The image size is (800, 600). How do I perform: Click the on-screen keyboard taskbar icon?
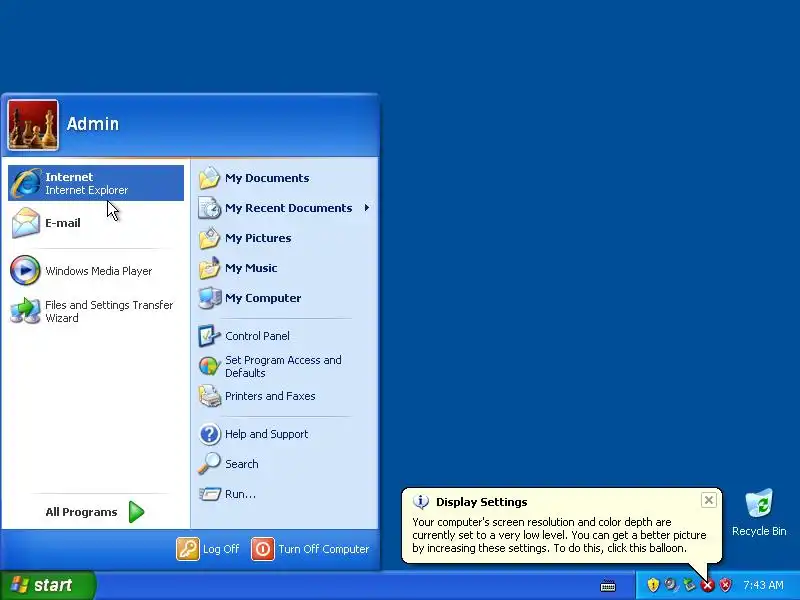tap(608, 586)
